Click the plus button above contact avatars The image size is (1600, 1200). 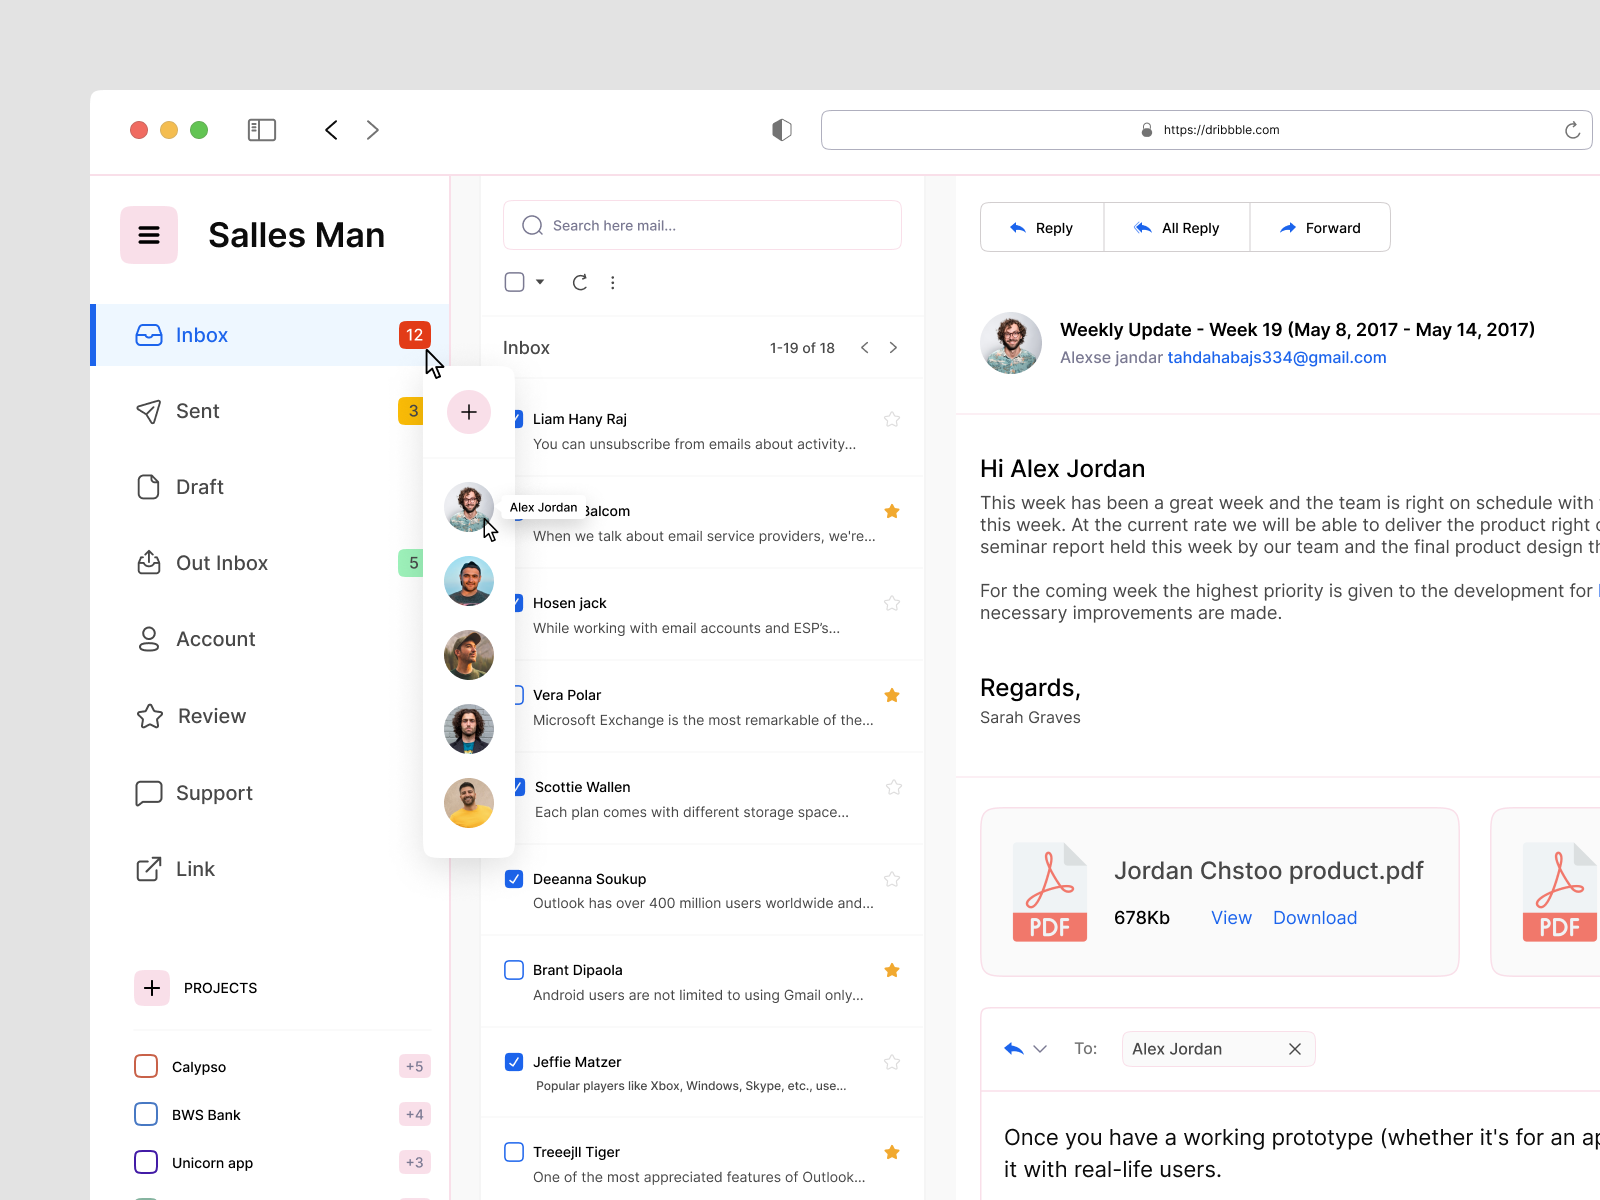click(469, 412)
